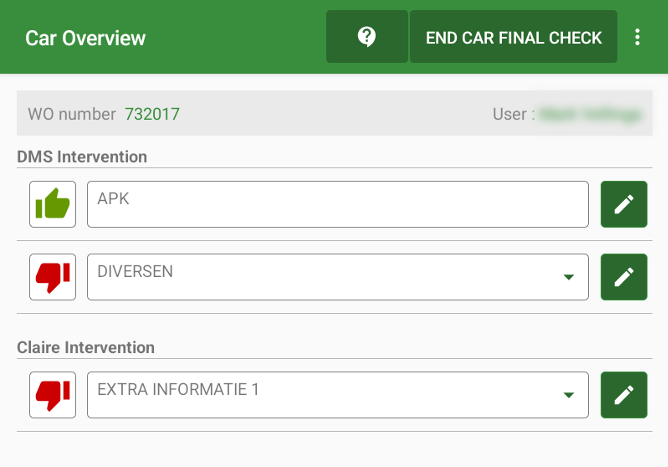Toggle the red thumbs-down for DIVERSEN
Image resolution: width=668 pixels, height=467 pixels.
tap(53, 277)
